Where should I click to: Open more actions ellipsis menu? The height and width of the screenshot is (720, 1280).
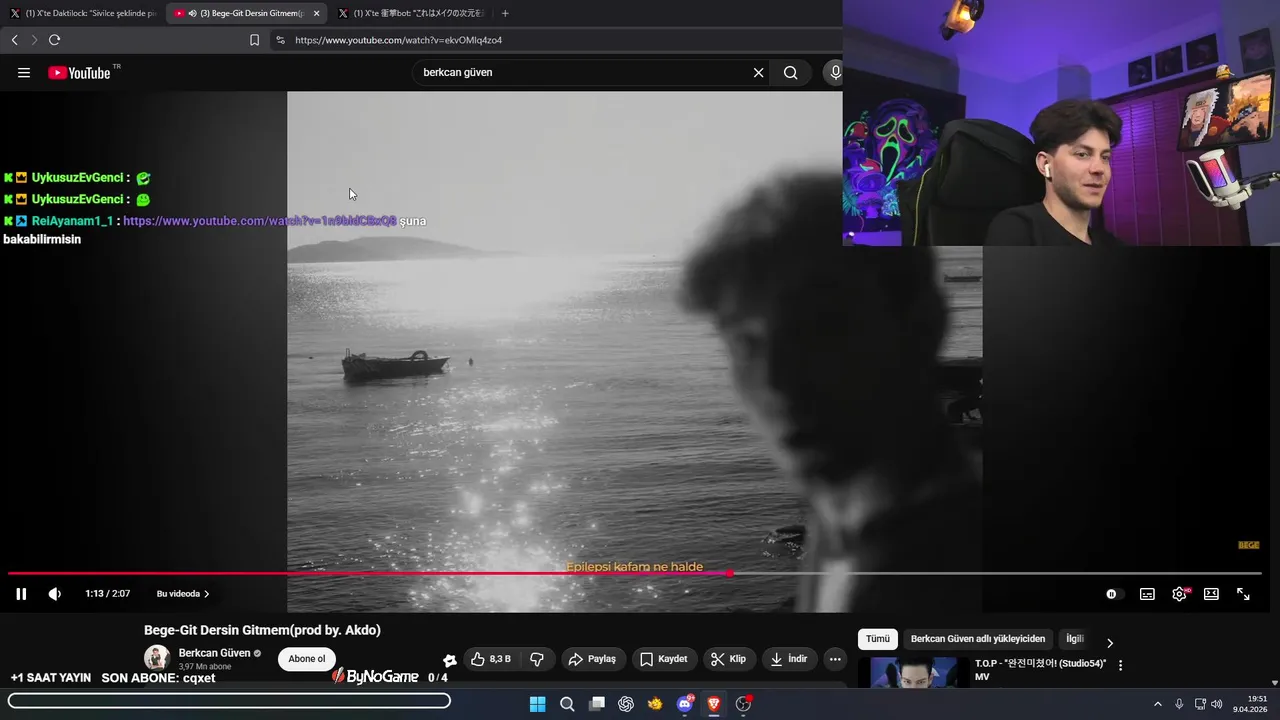[835, 659]
